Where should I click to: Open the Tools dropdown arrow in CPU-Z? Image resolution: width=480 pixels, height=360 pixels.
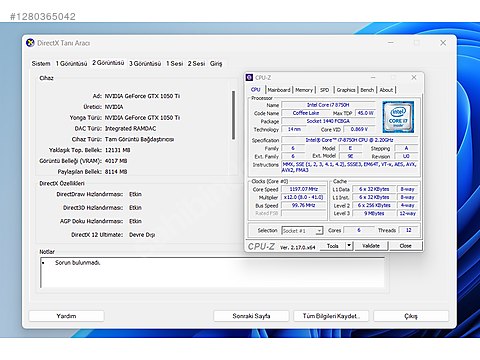click(349, 246)
